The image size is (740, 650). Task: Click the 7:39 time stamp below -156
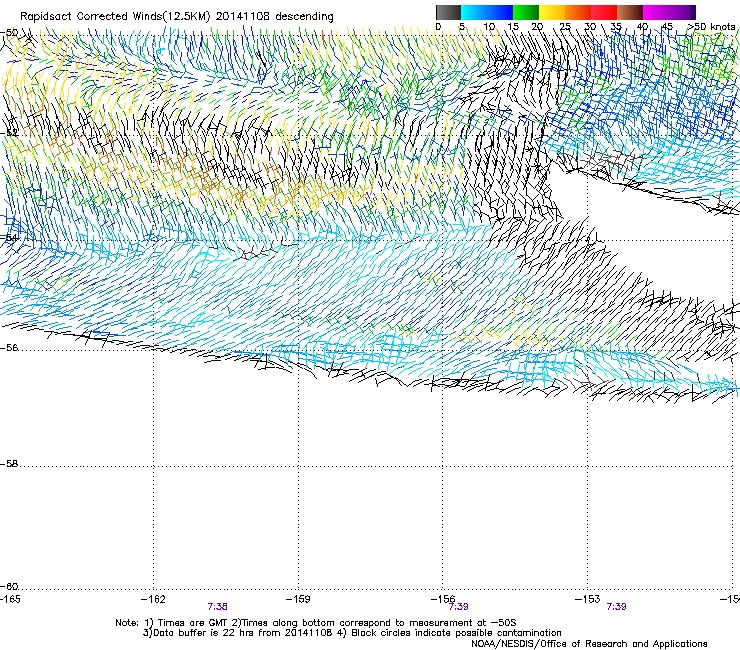point(458,607)
